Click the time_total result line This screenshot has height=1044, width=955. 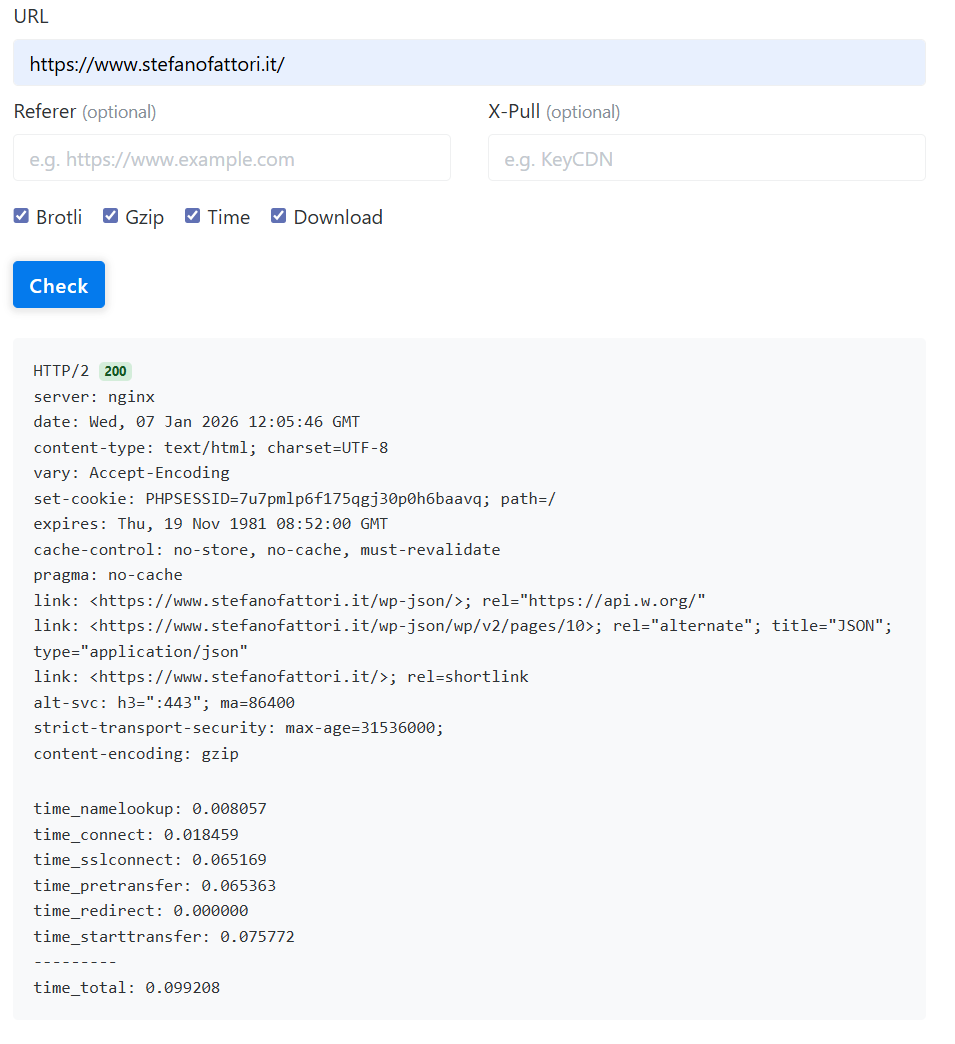pyautogui.click(x=126, y=987)
